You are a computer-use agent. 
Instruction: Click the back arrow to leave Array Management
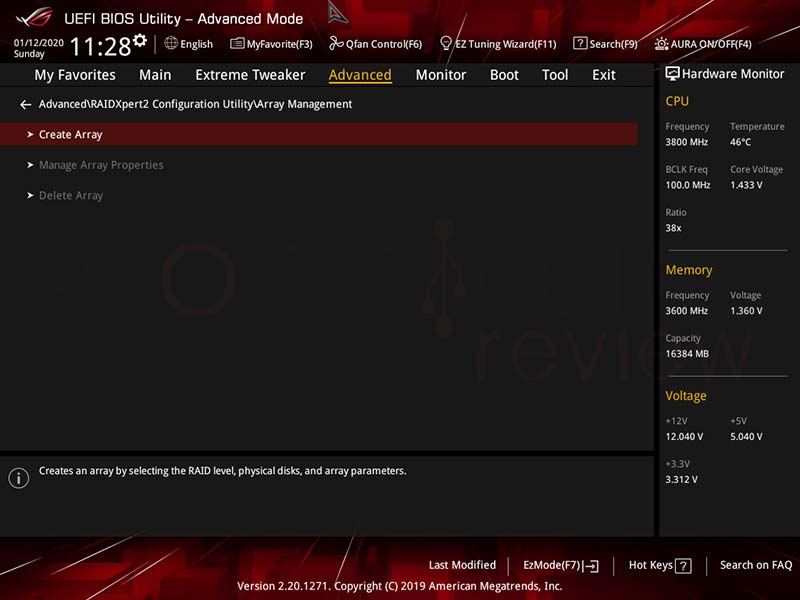25,104
